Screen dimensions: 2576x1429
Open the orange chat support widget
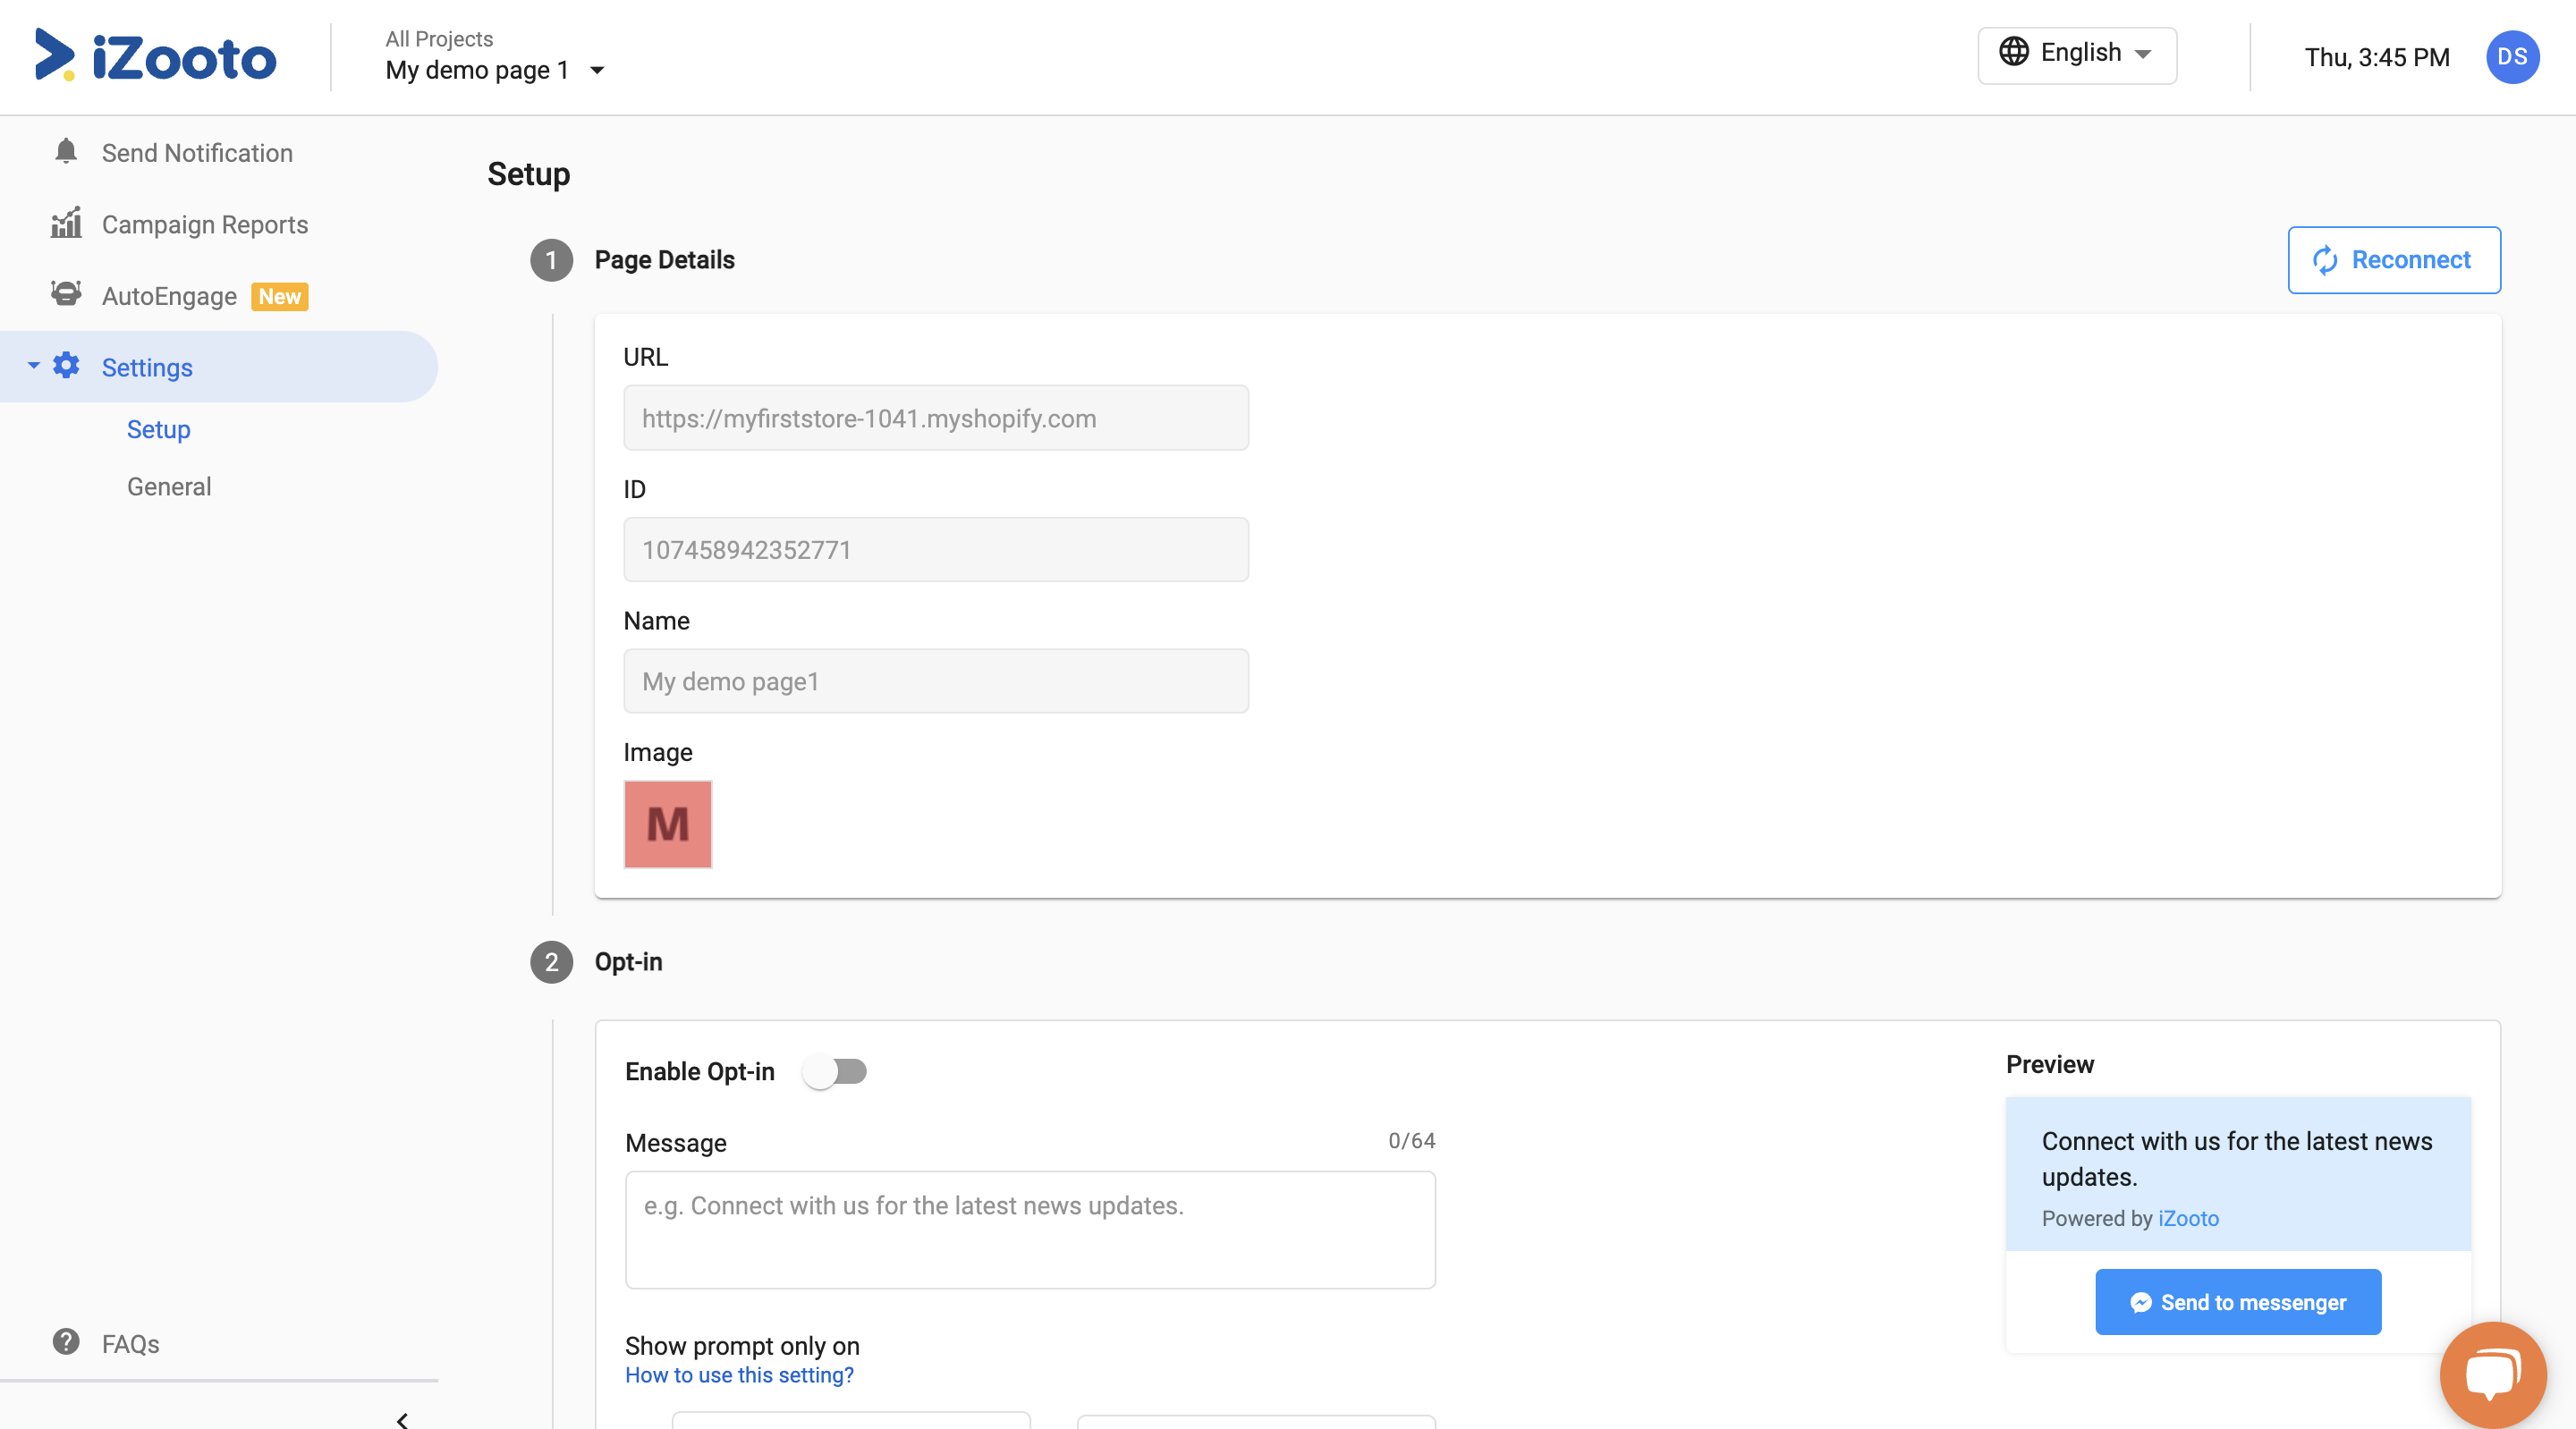[x=2492, y=1375]
